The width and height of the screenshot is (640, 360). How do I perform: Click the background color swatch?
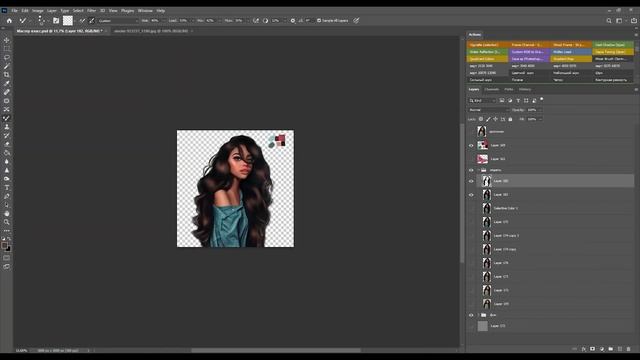pyautogui.click(x=9, y=249)
